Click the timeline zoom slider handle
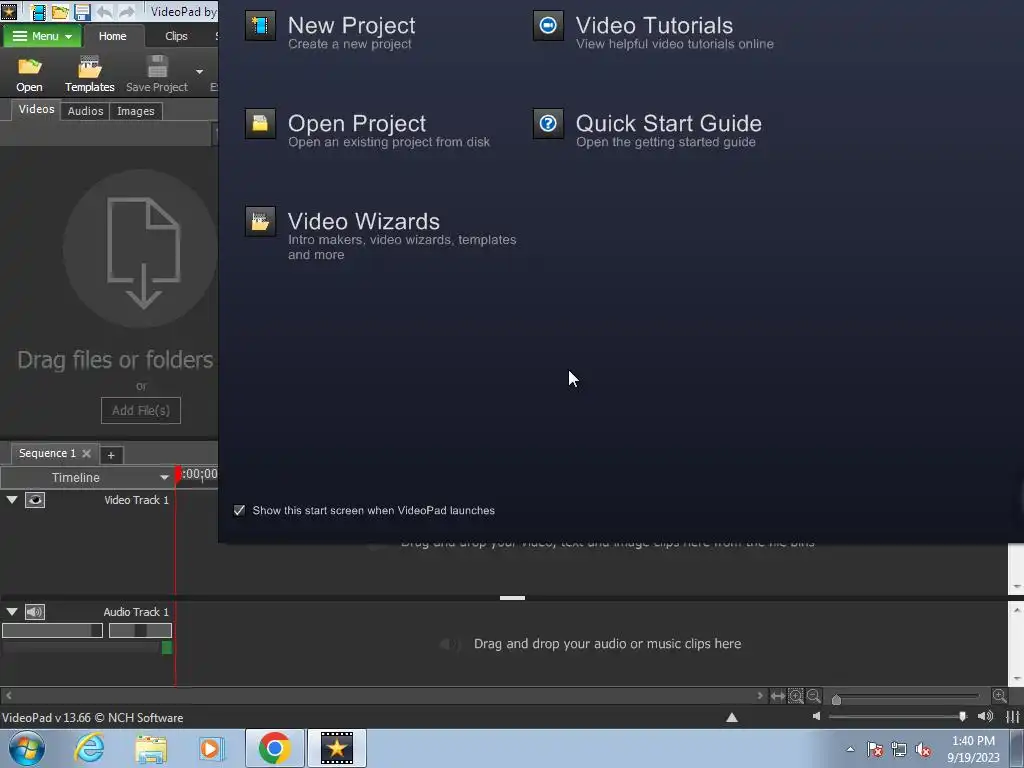The image size is (1024, 768). (837, 699)
